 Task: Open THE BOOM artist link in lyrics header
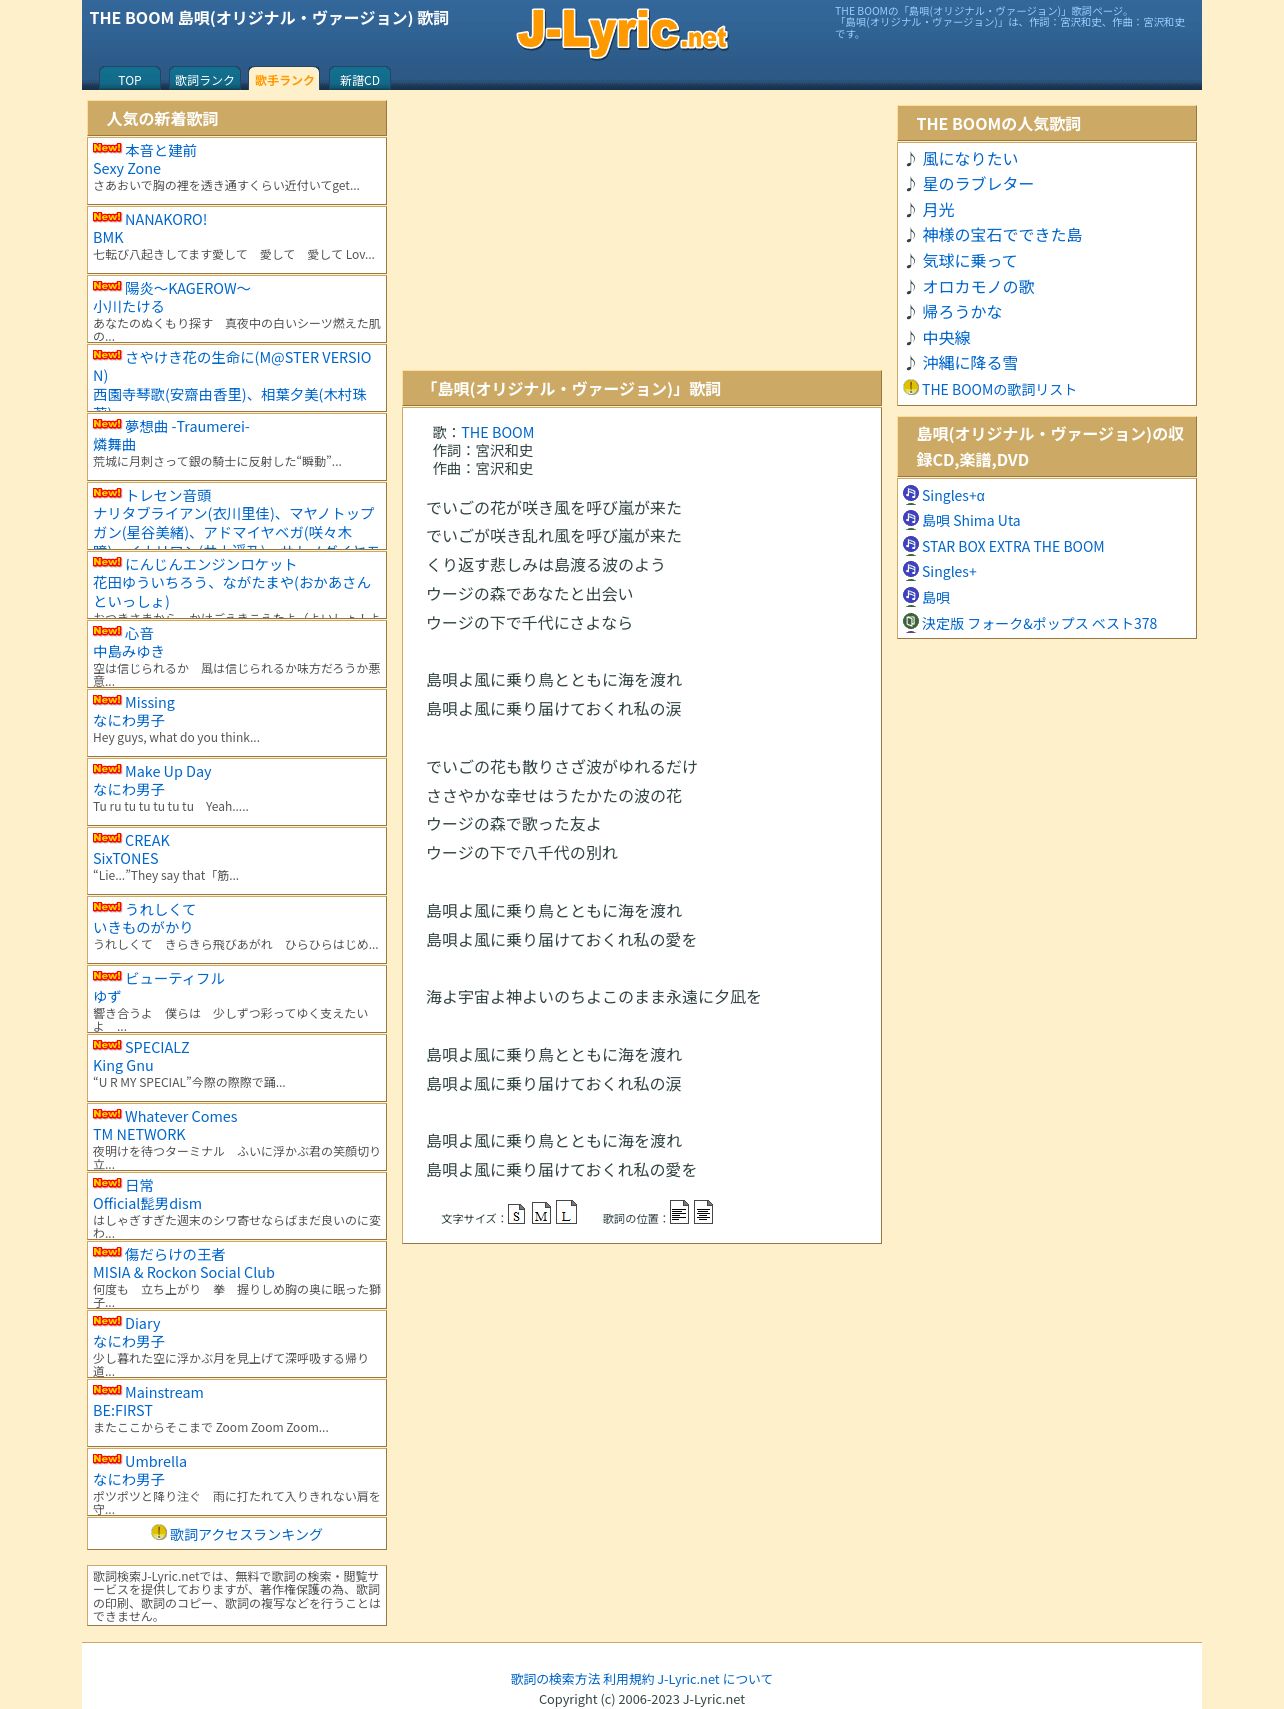[x=497, y=433]
